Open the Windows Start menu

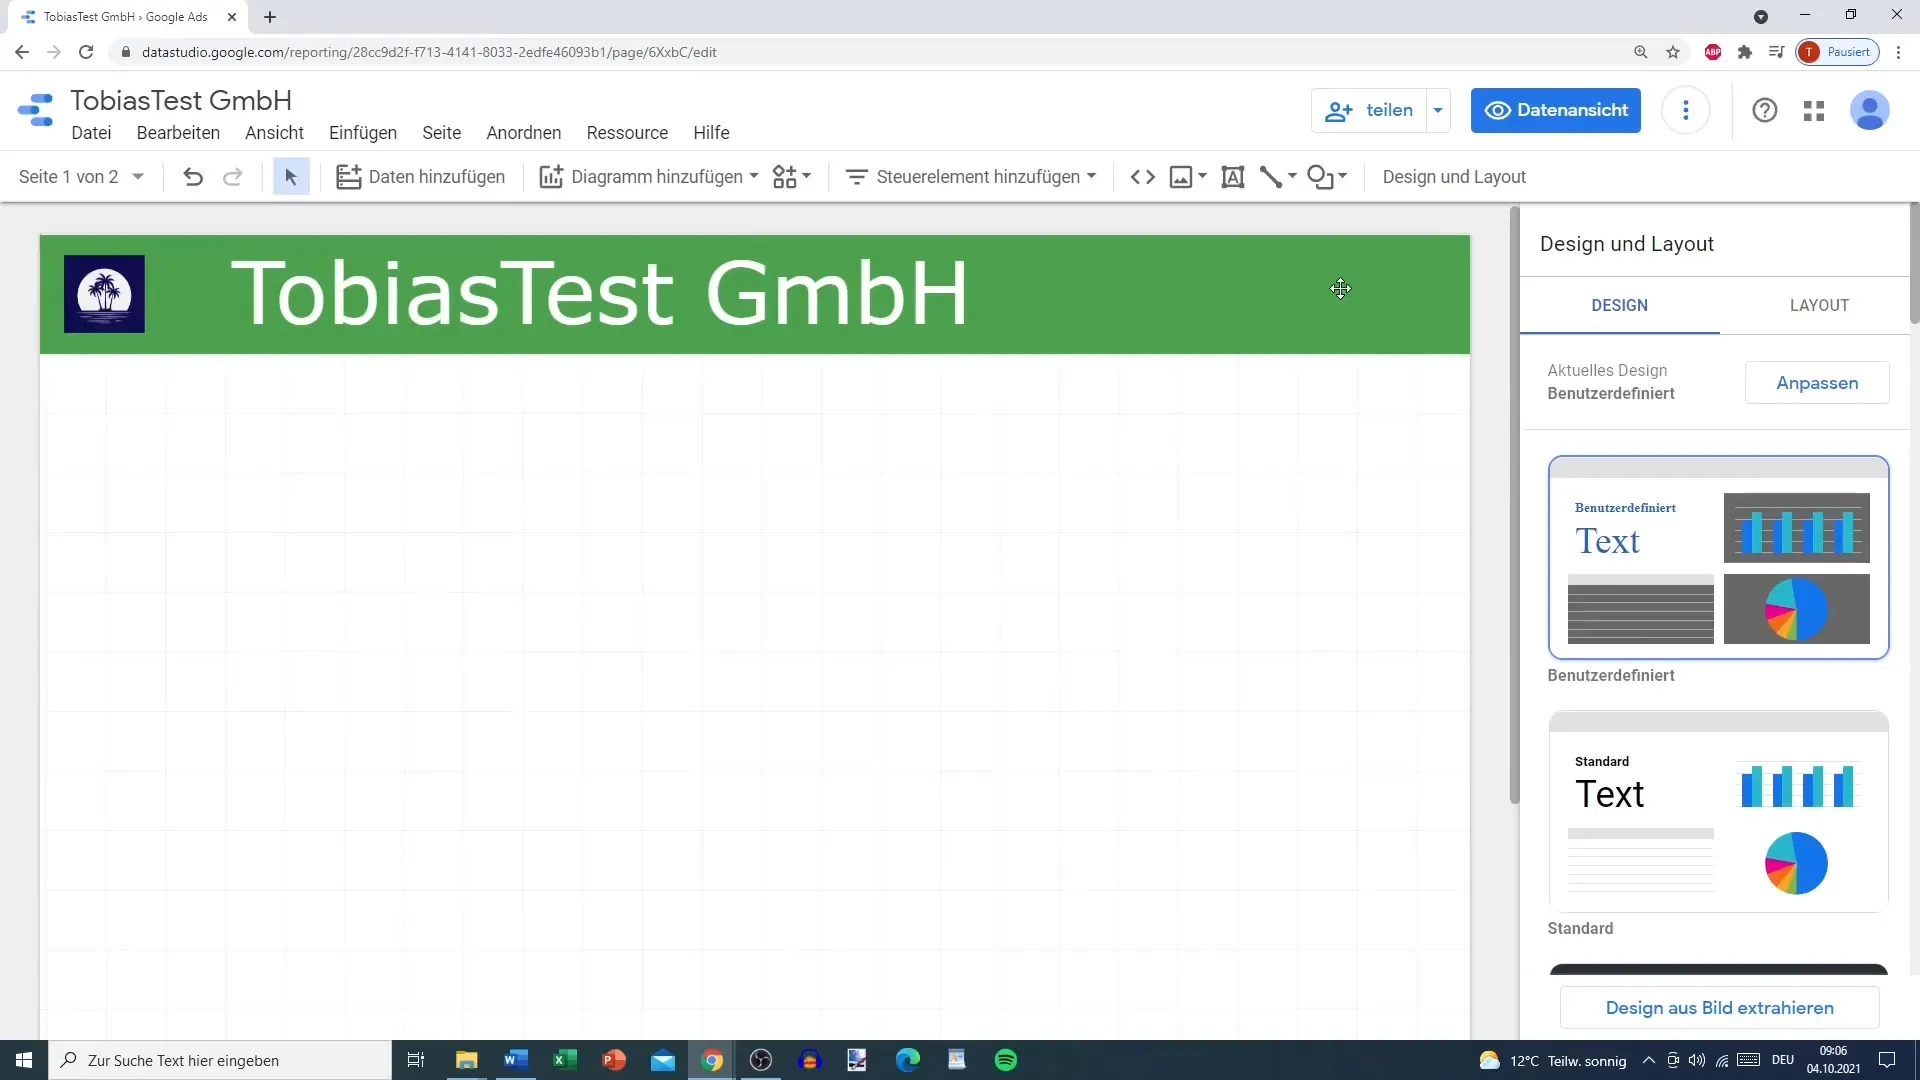(x=24, y=1060)
